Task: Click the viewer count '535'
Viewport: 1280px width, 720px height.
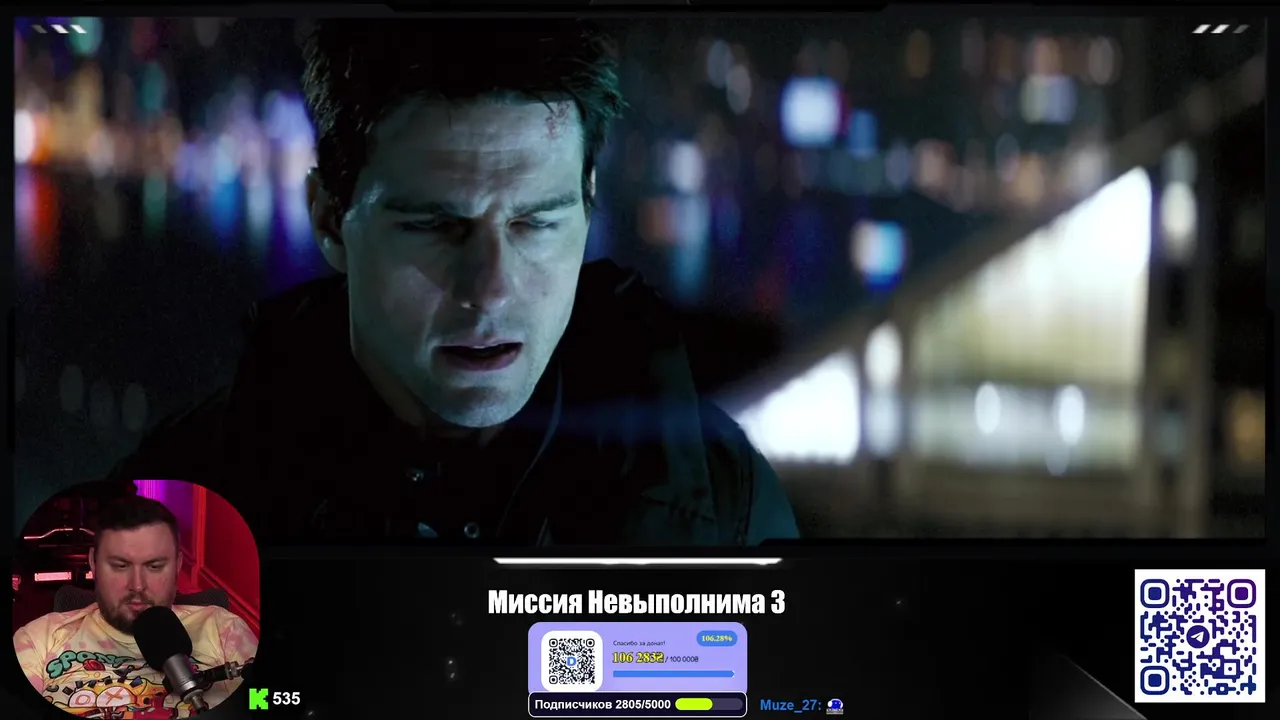Action: click(286, 699)
